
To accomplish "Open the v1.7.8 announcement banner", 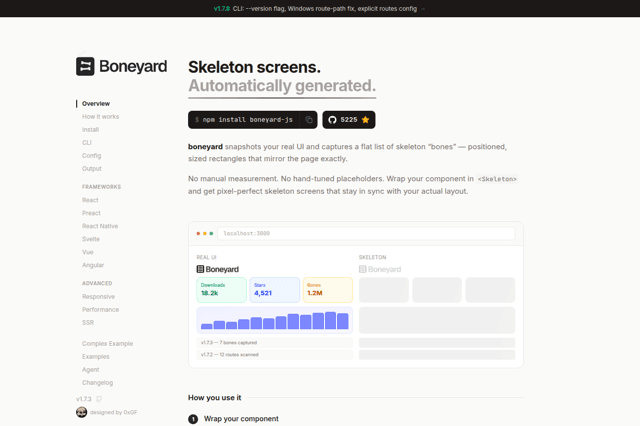I will click(x=320, y=9).
